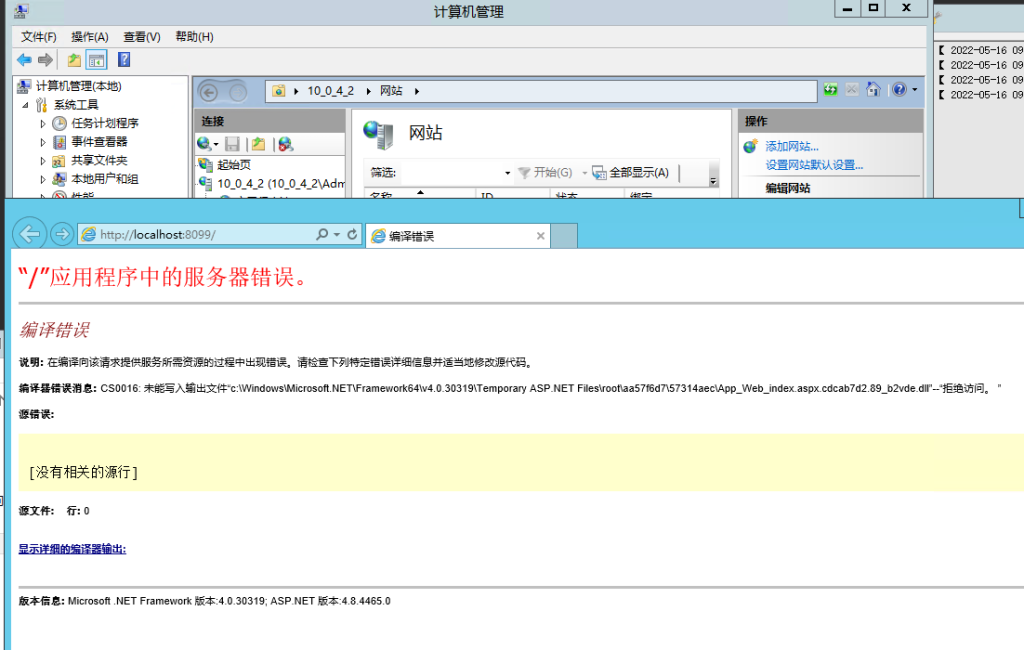Click the 添加网站 link in the Actions panel
Screen dimensions: 1024x650
click(791, 143)
